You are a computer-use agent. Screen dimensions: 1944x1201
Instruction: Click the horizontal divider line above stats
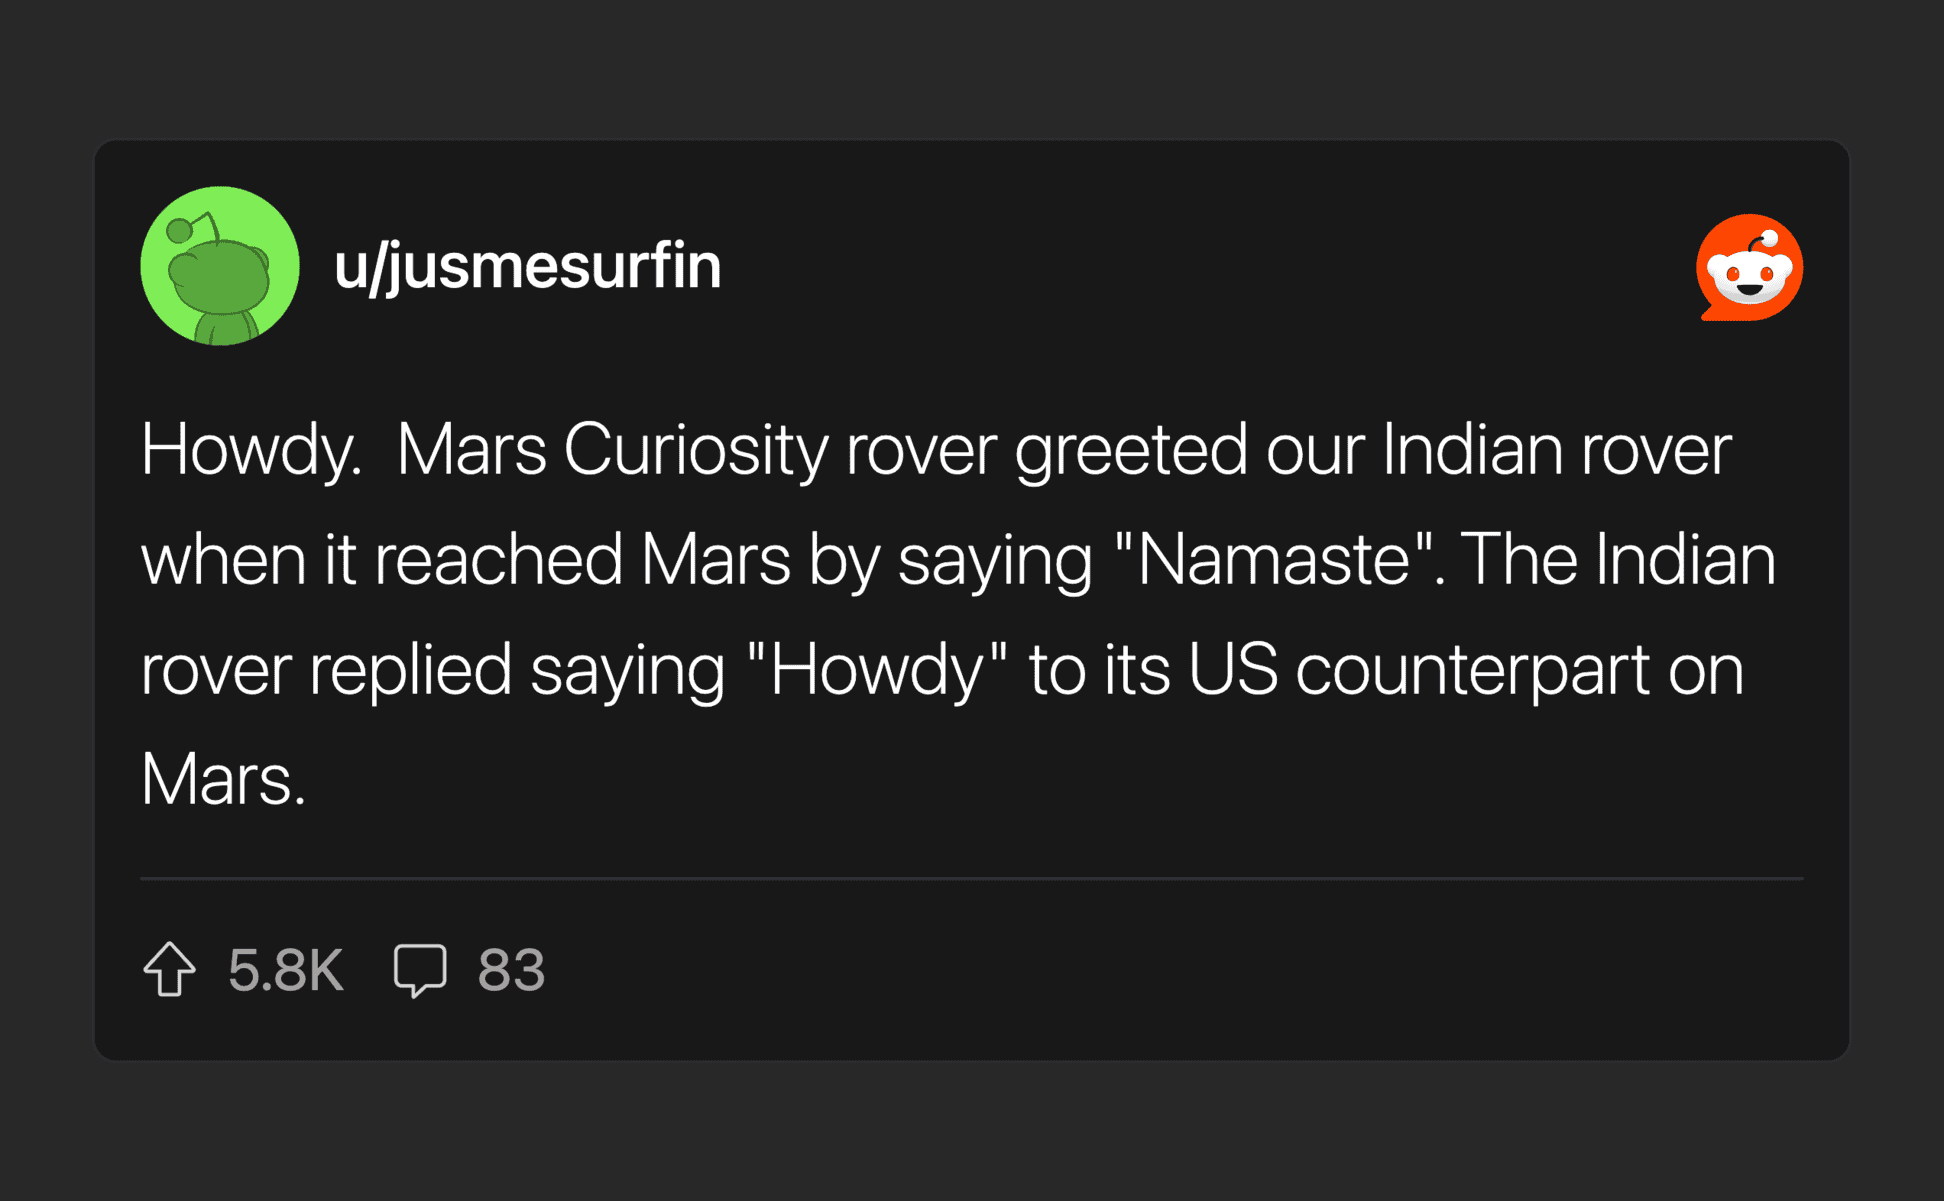point(971,878)
